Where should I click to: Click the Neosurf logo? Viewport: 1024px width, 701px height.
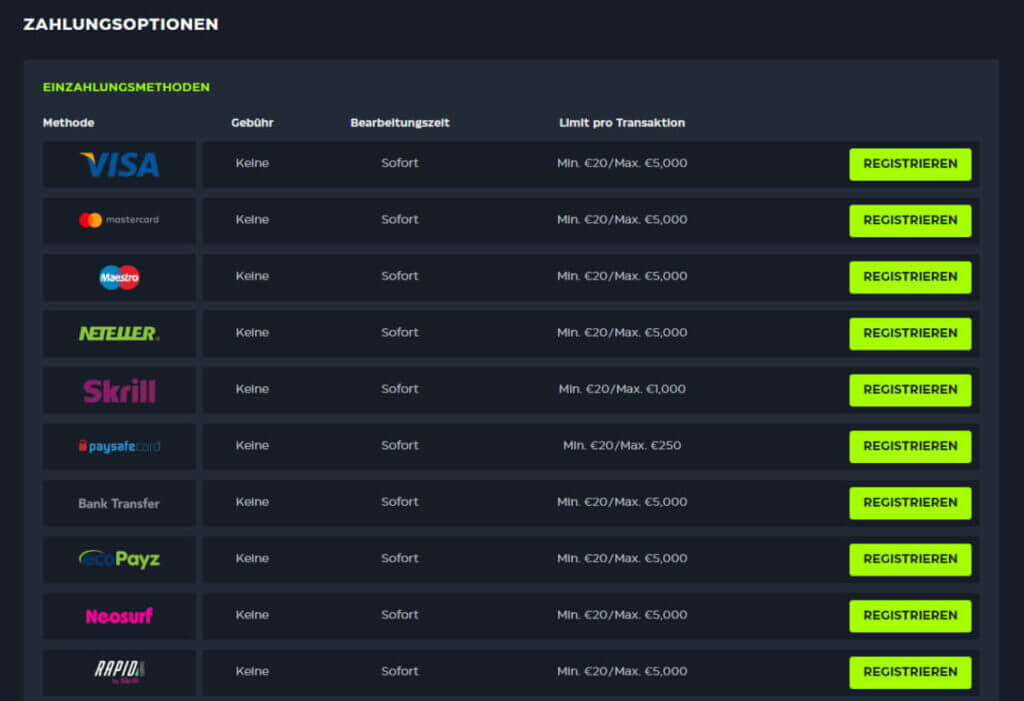(x=119, y=615)
